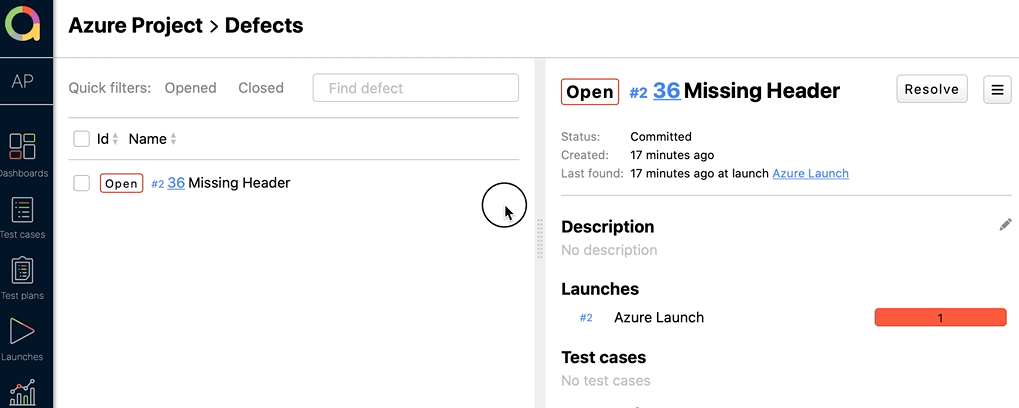Open the Dashboards sidebar icon
This screenshot has height=408, width=1019.
[x=22, y=147]
